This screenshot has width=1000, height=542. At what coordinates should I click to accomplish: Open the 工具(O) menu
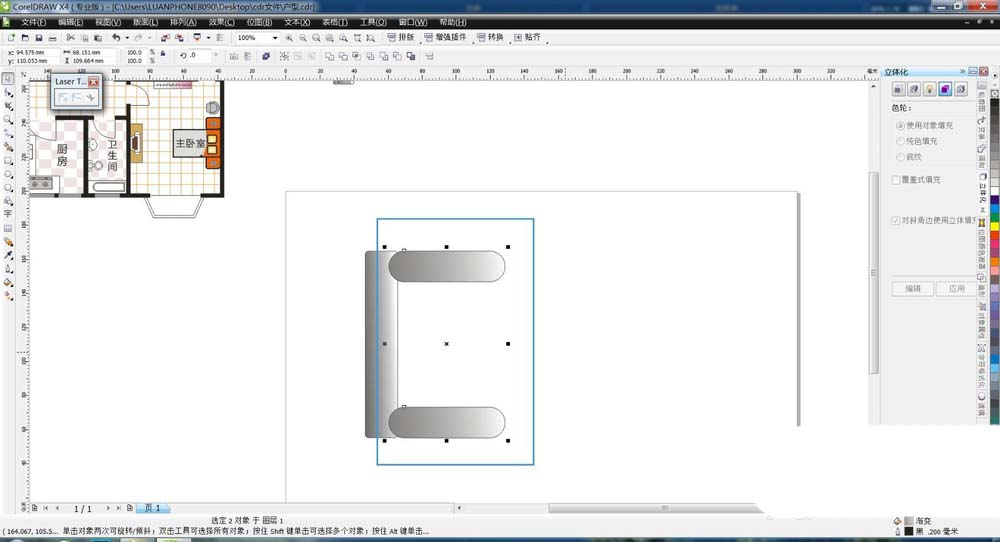pyautogui.click(x=373, y=22)
